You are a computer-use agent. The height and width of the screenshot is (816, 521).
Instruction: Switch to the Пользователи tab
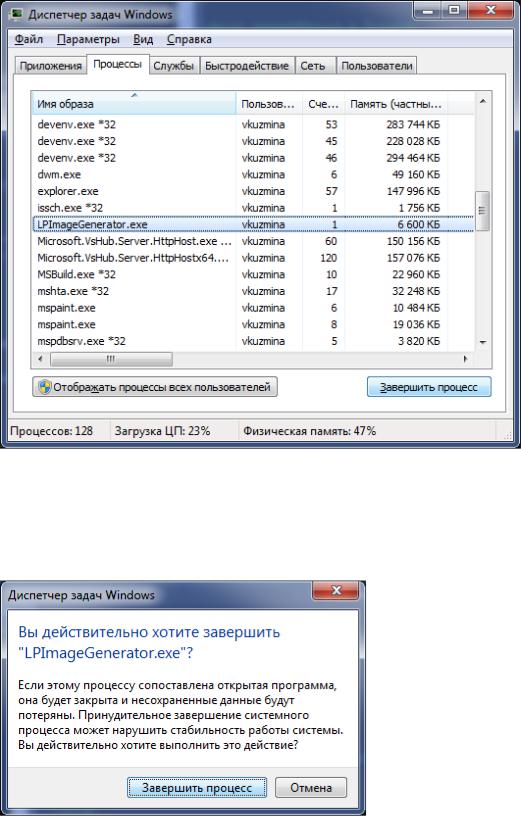click(x=377, y=66)
